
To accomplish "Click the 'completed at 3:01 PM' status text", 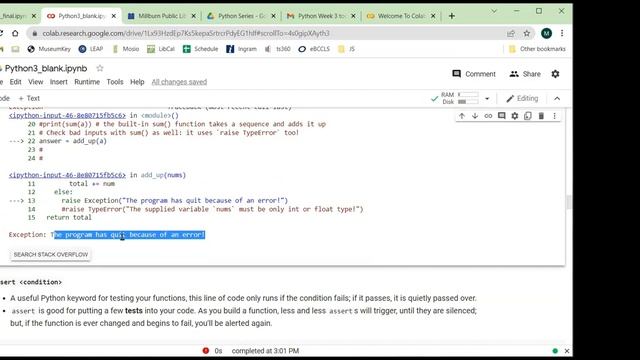I will tap(265, 351).
